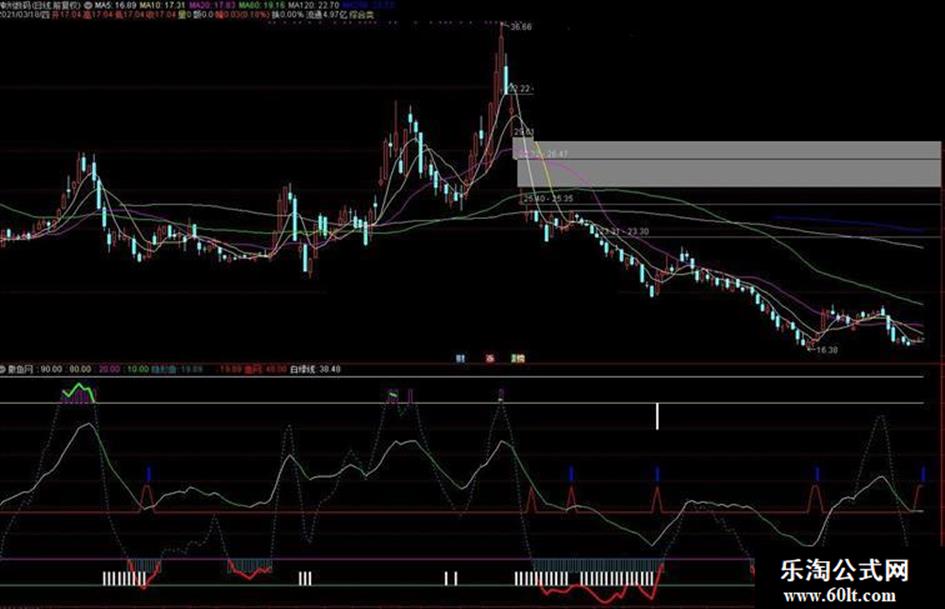Click the first blue signal marker in the indicator pane
945x609 pixels.
149,474
